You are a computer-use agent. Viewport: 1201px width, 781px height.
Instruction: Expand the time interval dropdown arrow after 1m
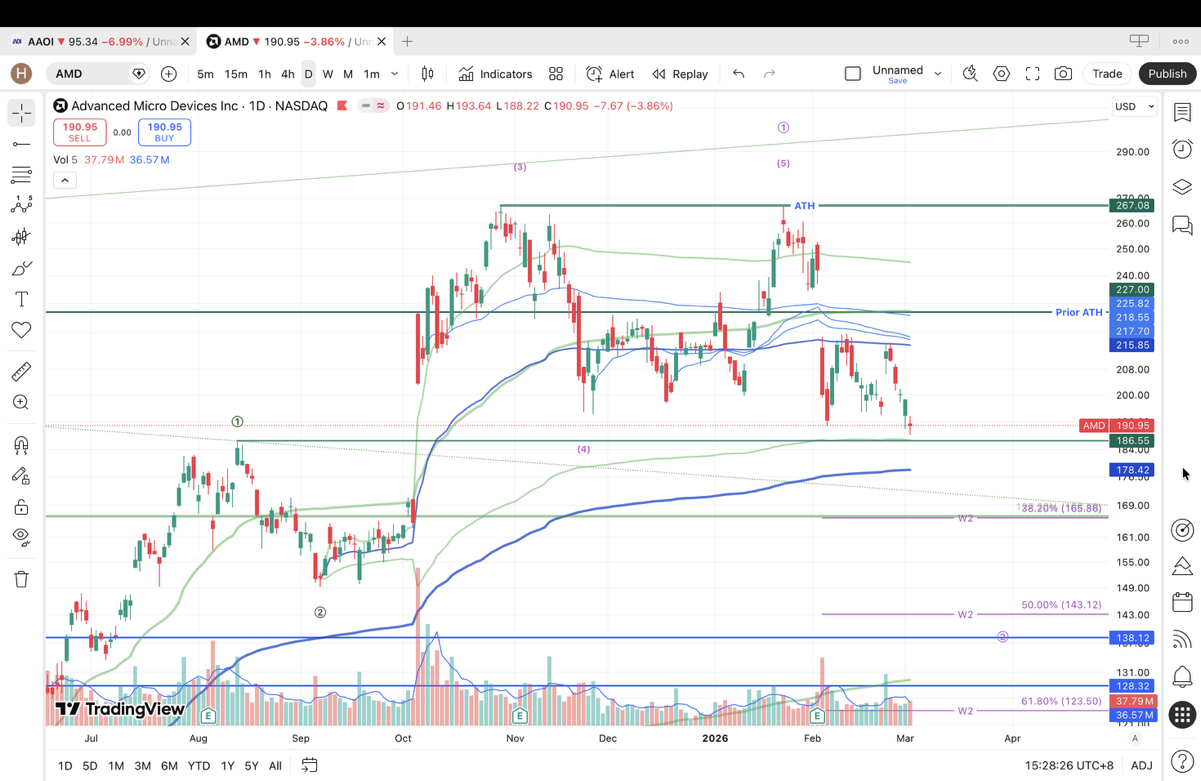point(395,74)
